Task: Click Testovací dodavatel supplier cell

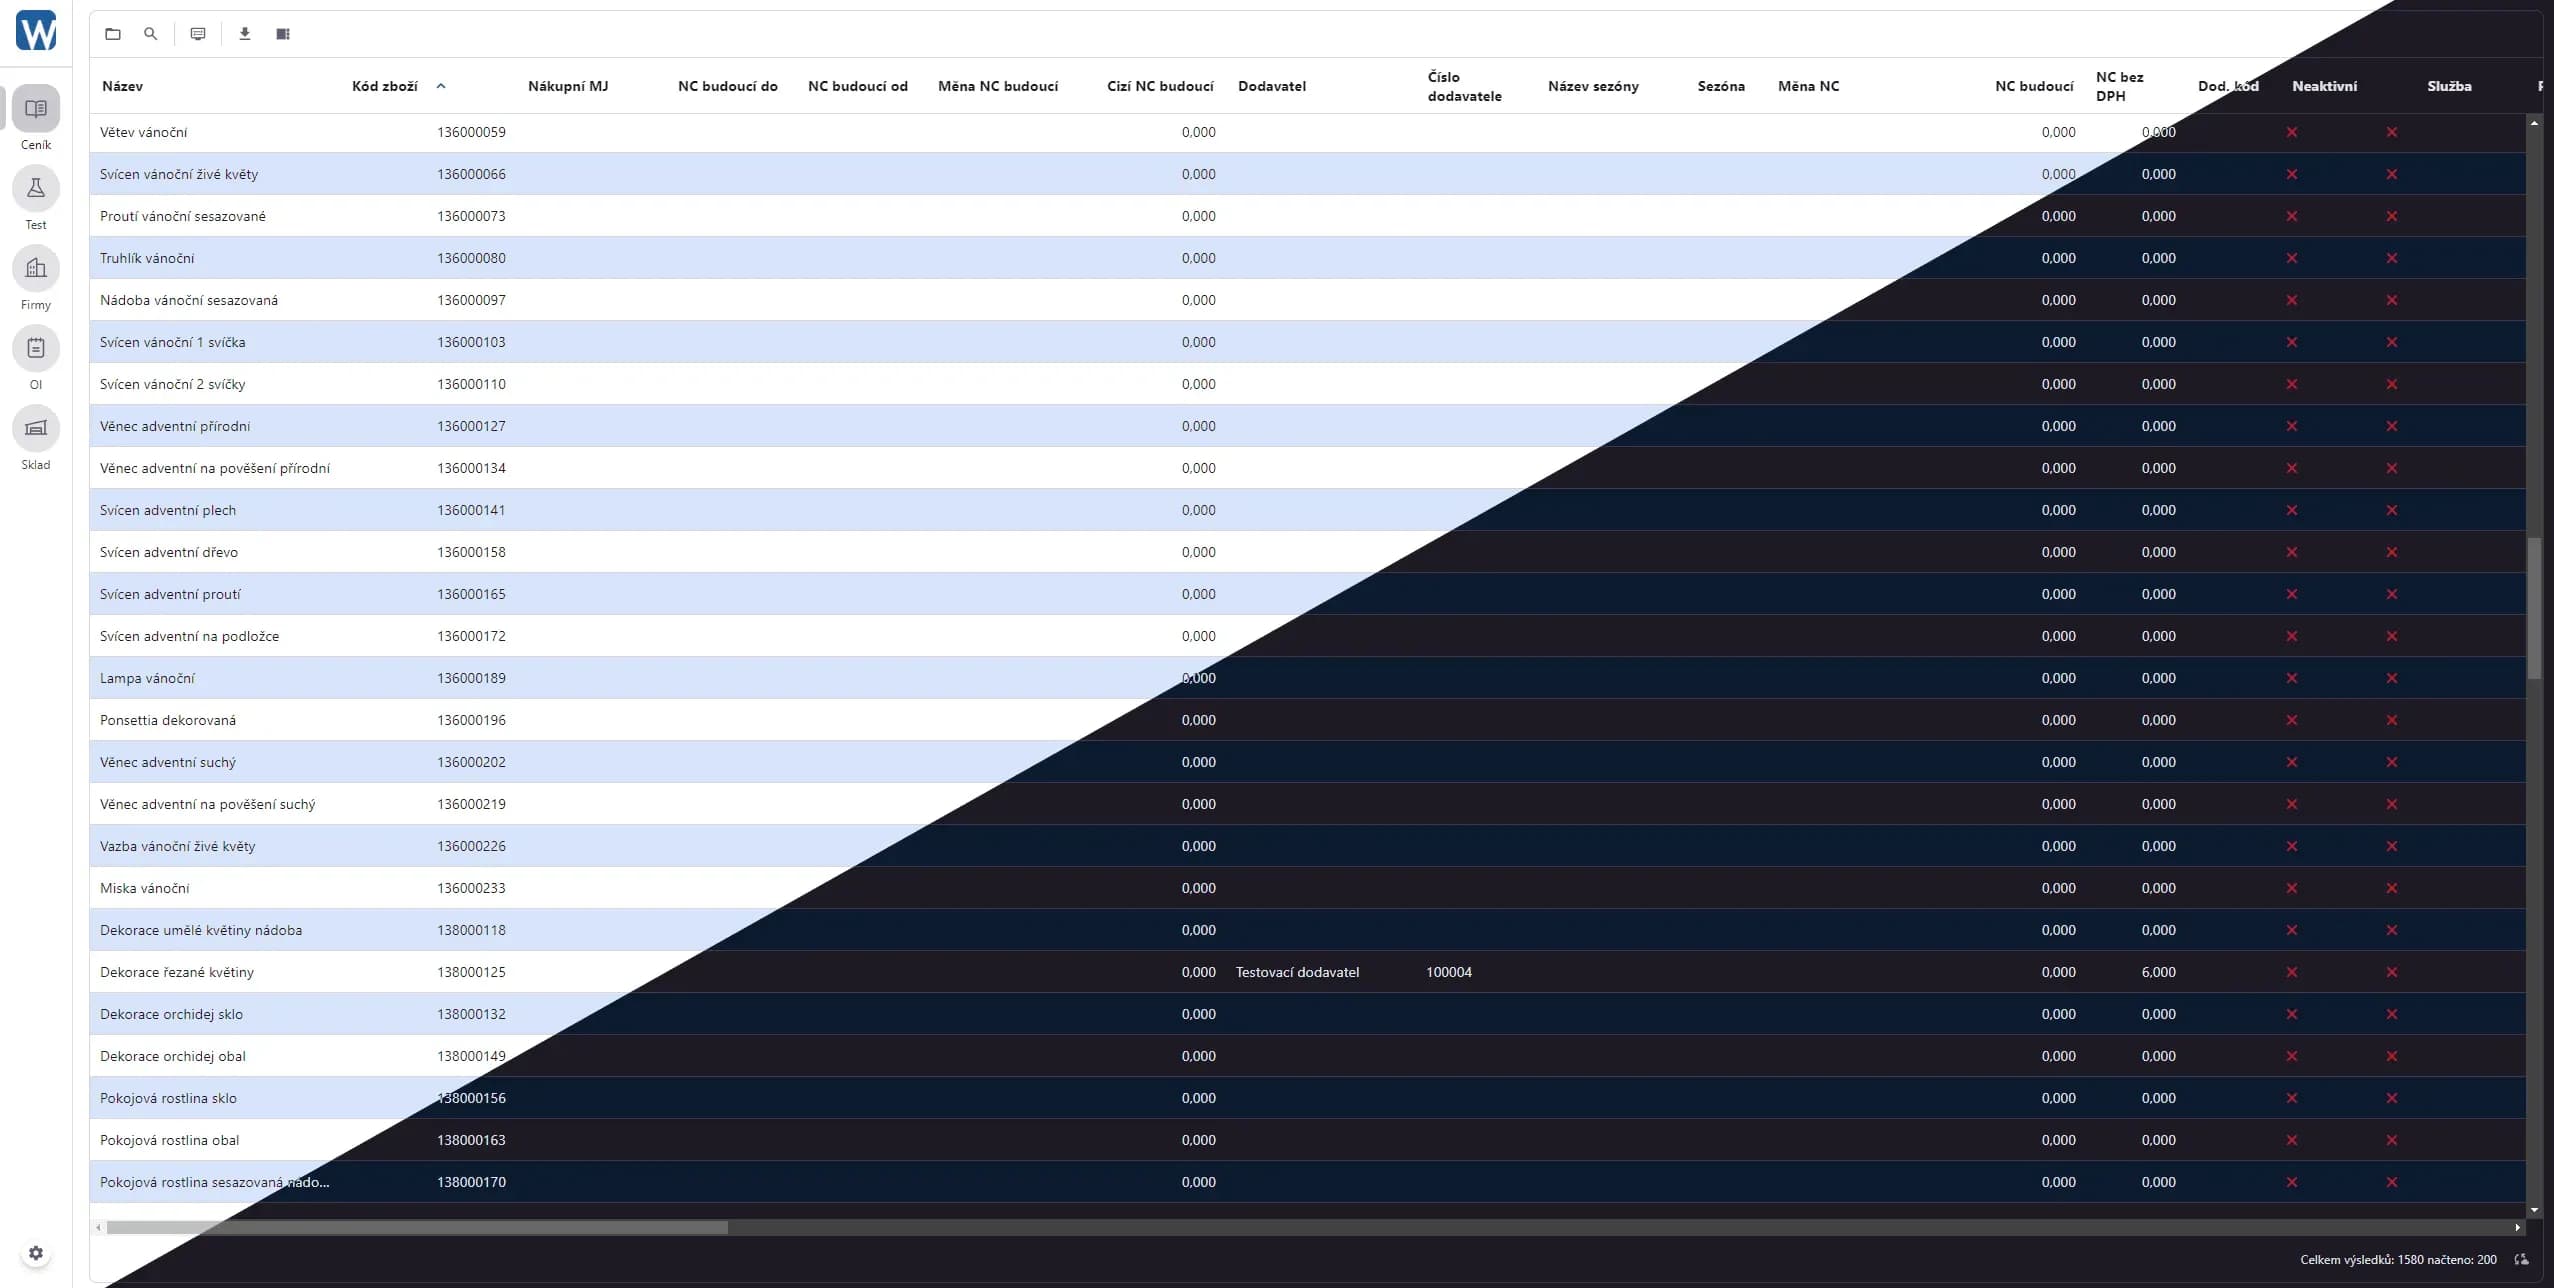Action: (x=1297, y=972)
